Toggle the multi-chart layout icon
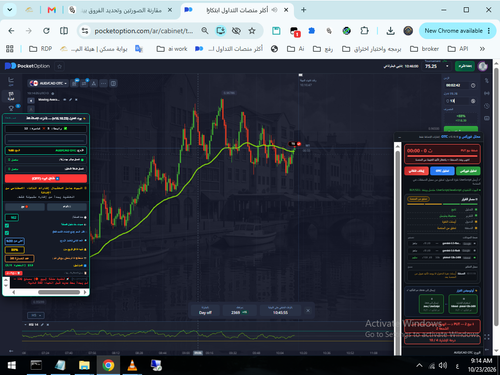 [113, 83]
